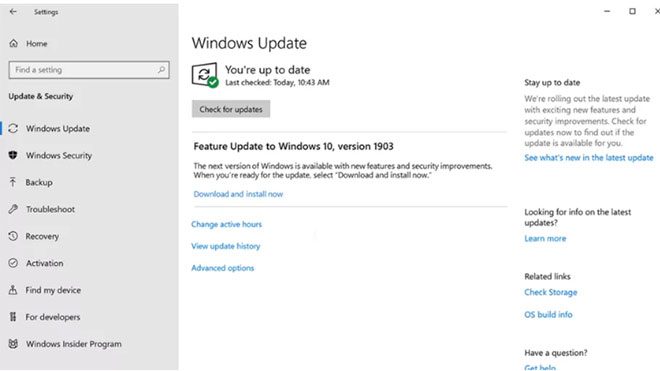660x371 pixels.
Task: Click the Have a question? heading
Action: pyautogui.click(x=556, y=353)
